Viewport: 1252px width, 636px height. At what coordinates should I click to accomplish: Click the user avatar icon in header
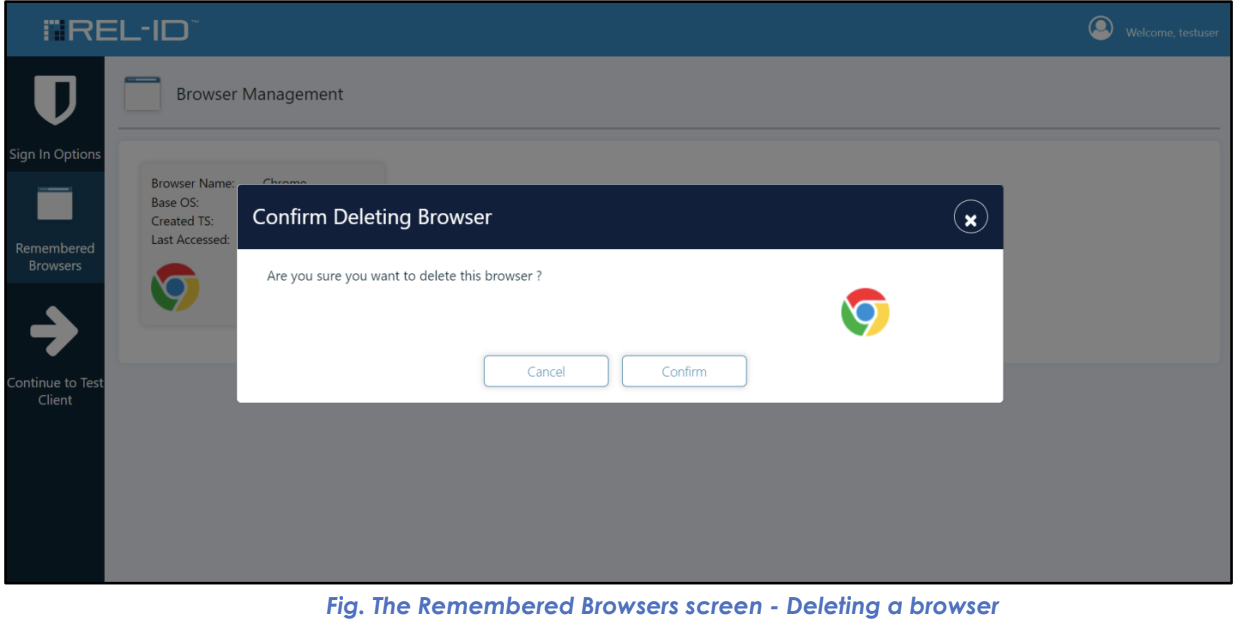click(x=1101, y=28)
